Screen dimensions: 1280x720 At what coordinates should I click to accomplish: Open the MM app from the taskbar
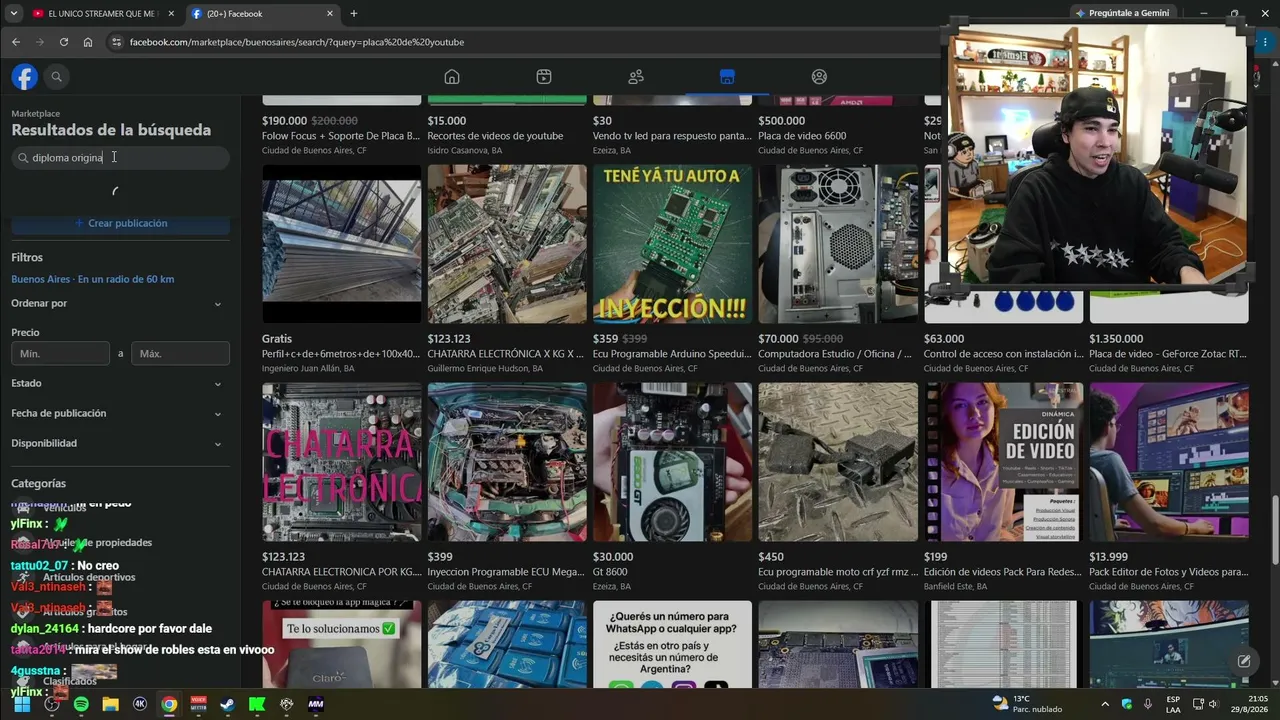pyautogui.click(x=316, y=704)
